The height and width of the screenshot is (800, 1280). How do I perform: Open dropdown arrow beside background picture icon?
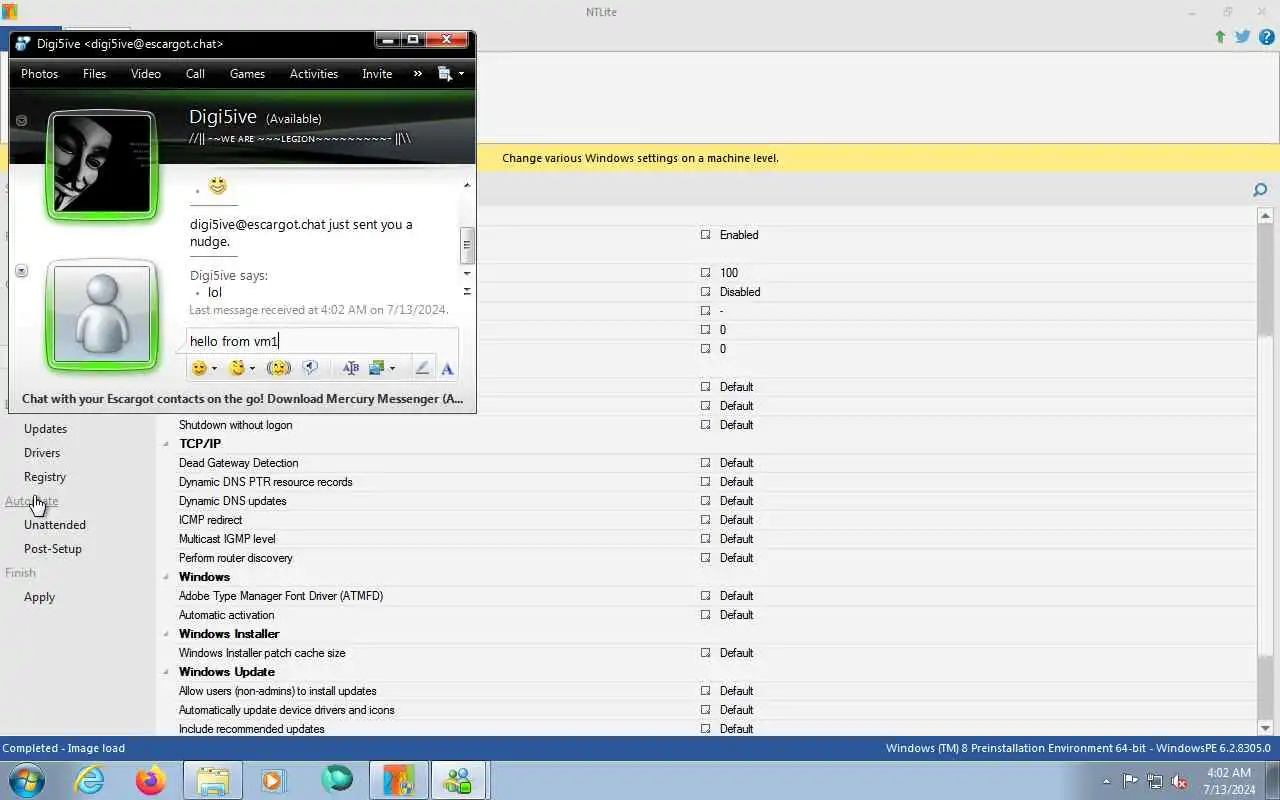392,369
